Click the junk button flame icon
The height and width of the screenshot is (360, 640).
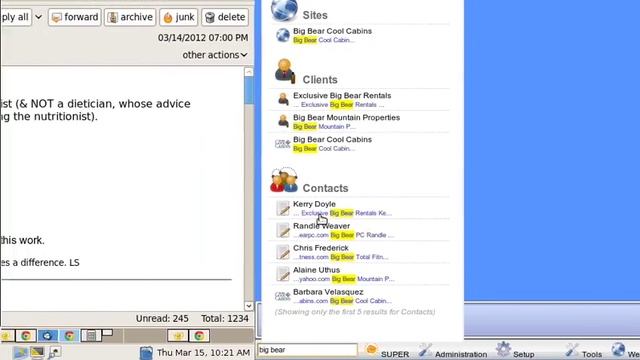click(x=168, y=18)
